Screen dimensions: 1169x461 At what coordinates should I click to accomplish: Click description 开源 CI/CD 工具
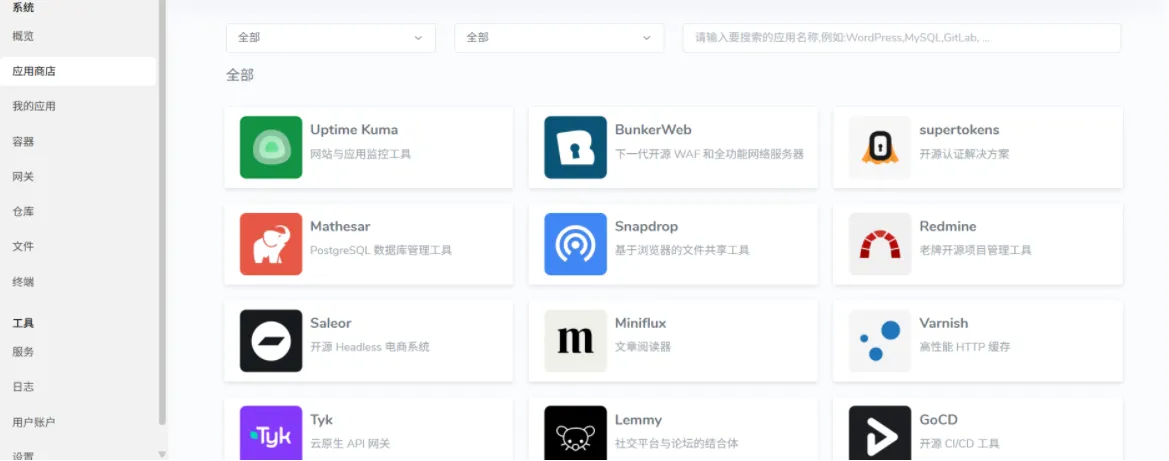point(960,444)
